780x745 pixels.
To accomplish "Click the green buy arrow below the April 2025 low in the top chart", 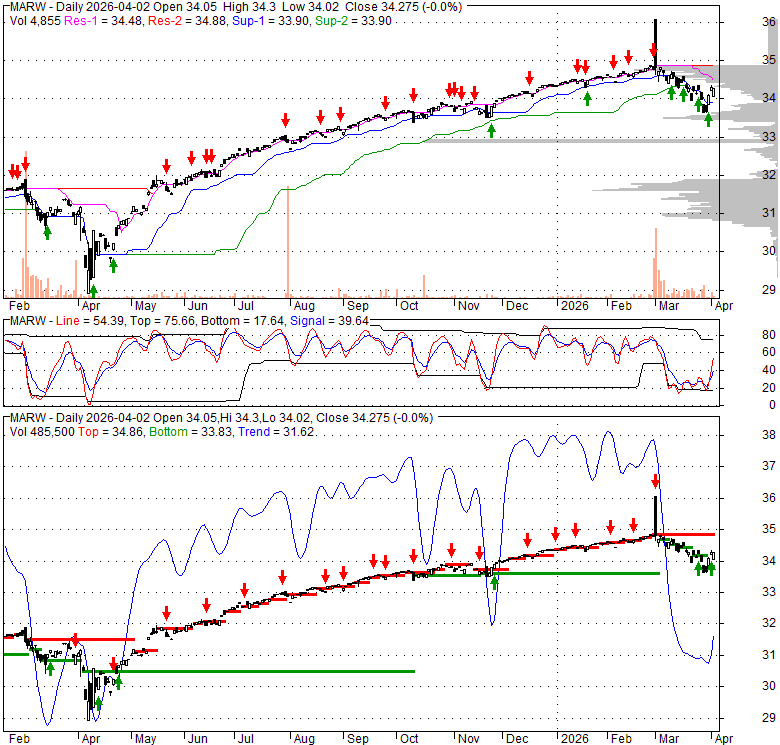I will [93, 290].
